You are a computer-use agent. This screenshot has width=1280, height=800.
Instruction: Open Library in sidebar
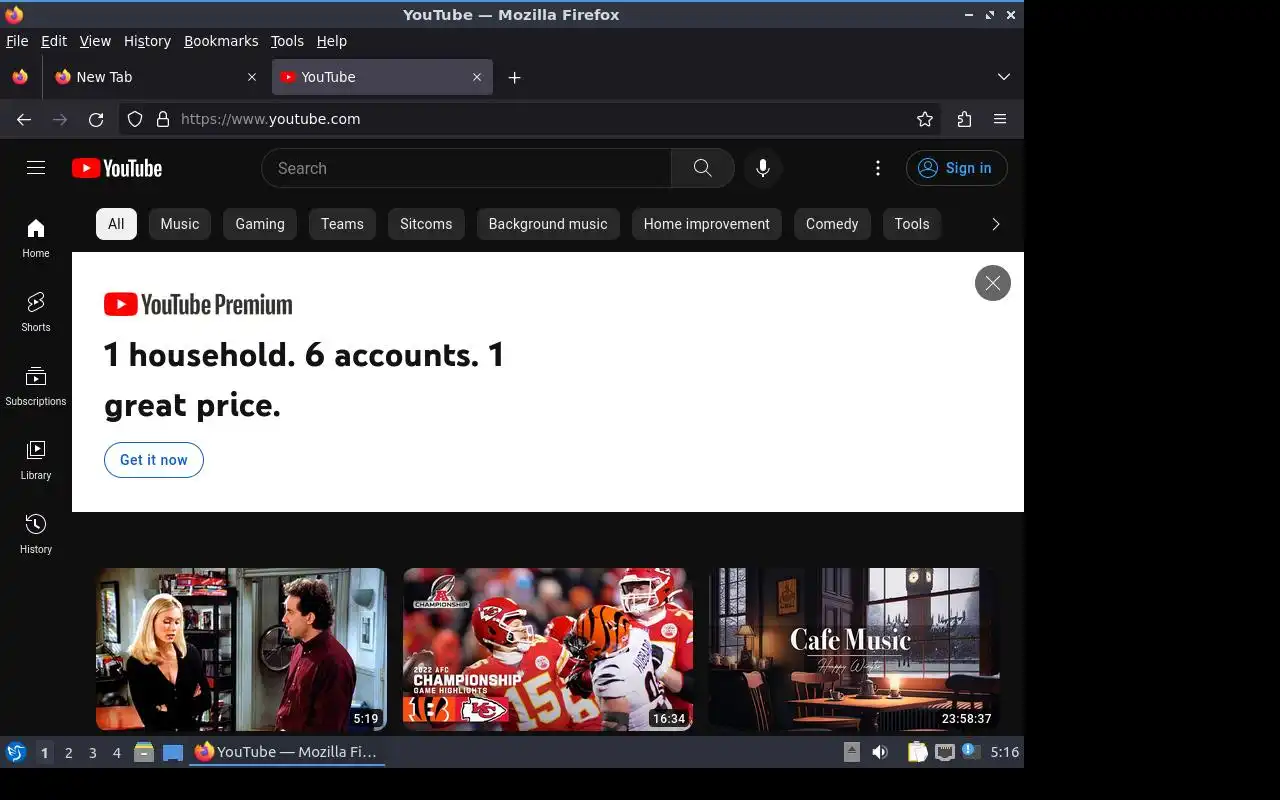tap(36, 460)
